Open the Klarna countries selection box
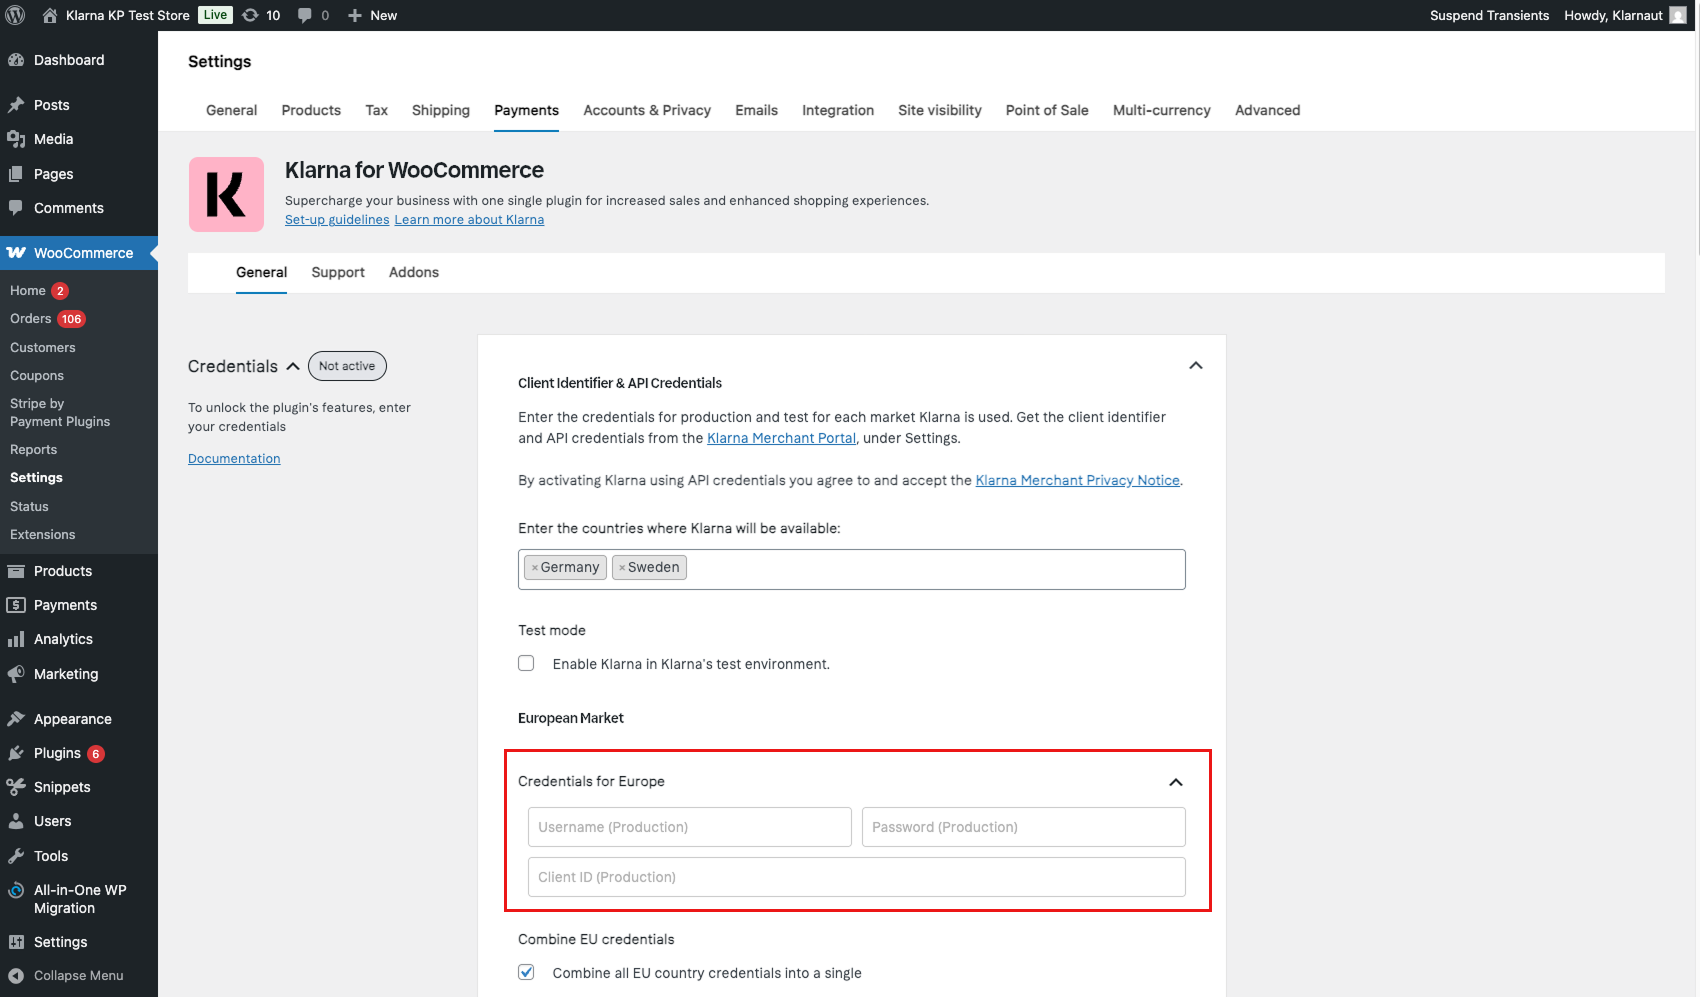Image resolution: width=1700 pixels, height=997 pixels. coord(852,569)
